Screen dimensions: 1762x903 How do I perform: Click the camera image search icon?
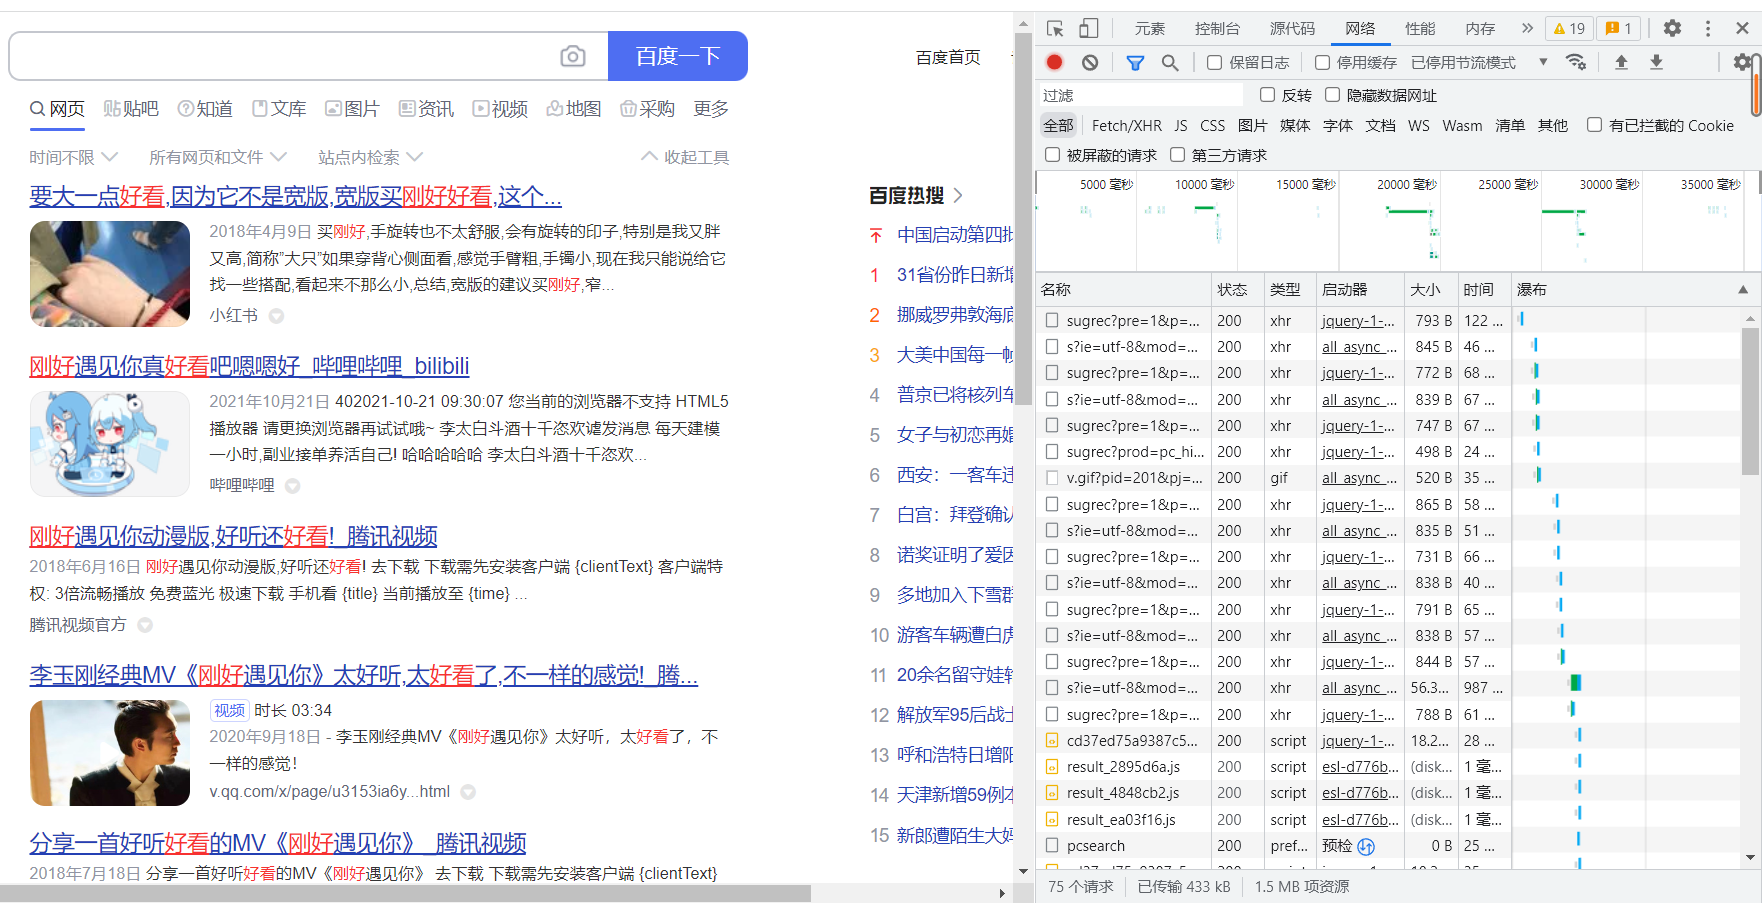coord(573,56)
